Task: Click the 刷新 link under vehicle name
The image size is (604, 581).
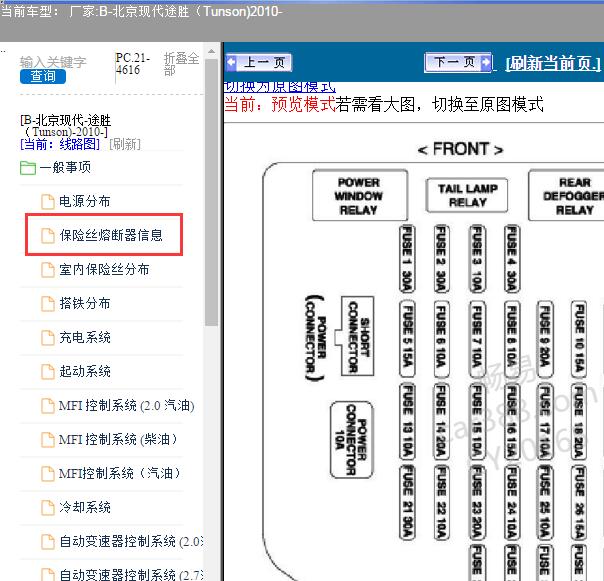Action: (x=125, y=144)
